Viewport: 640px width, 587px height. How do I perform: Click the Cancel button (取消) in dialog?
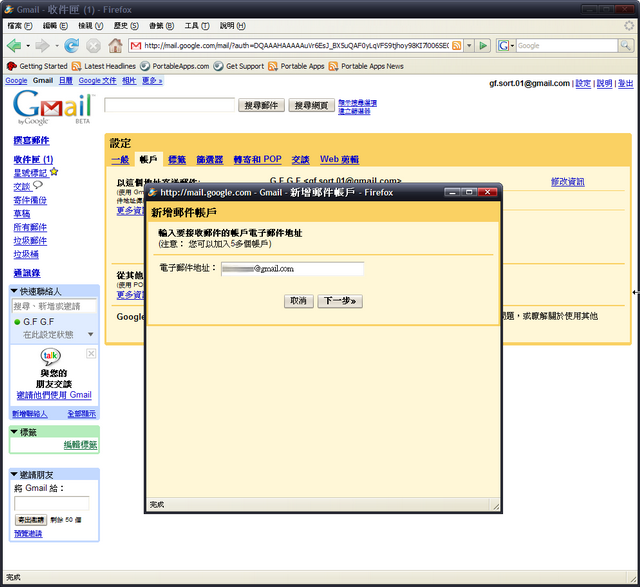pos(299,301)
